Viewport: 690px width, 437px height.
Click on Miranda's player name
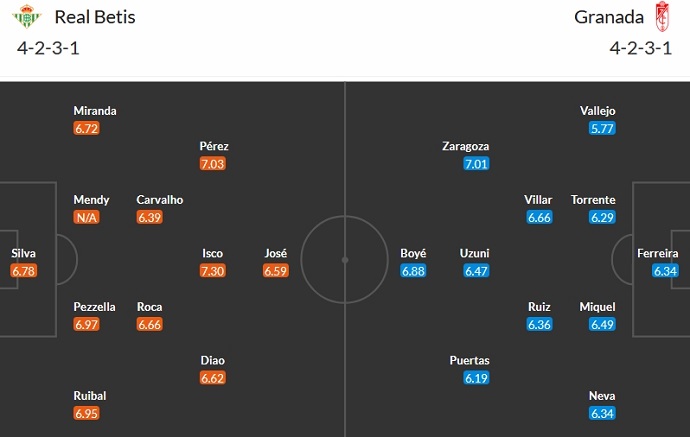pyautogui.click(x=95, y=110)
